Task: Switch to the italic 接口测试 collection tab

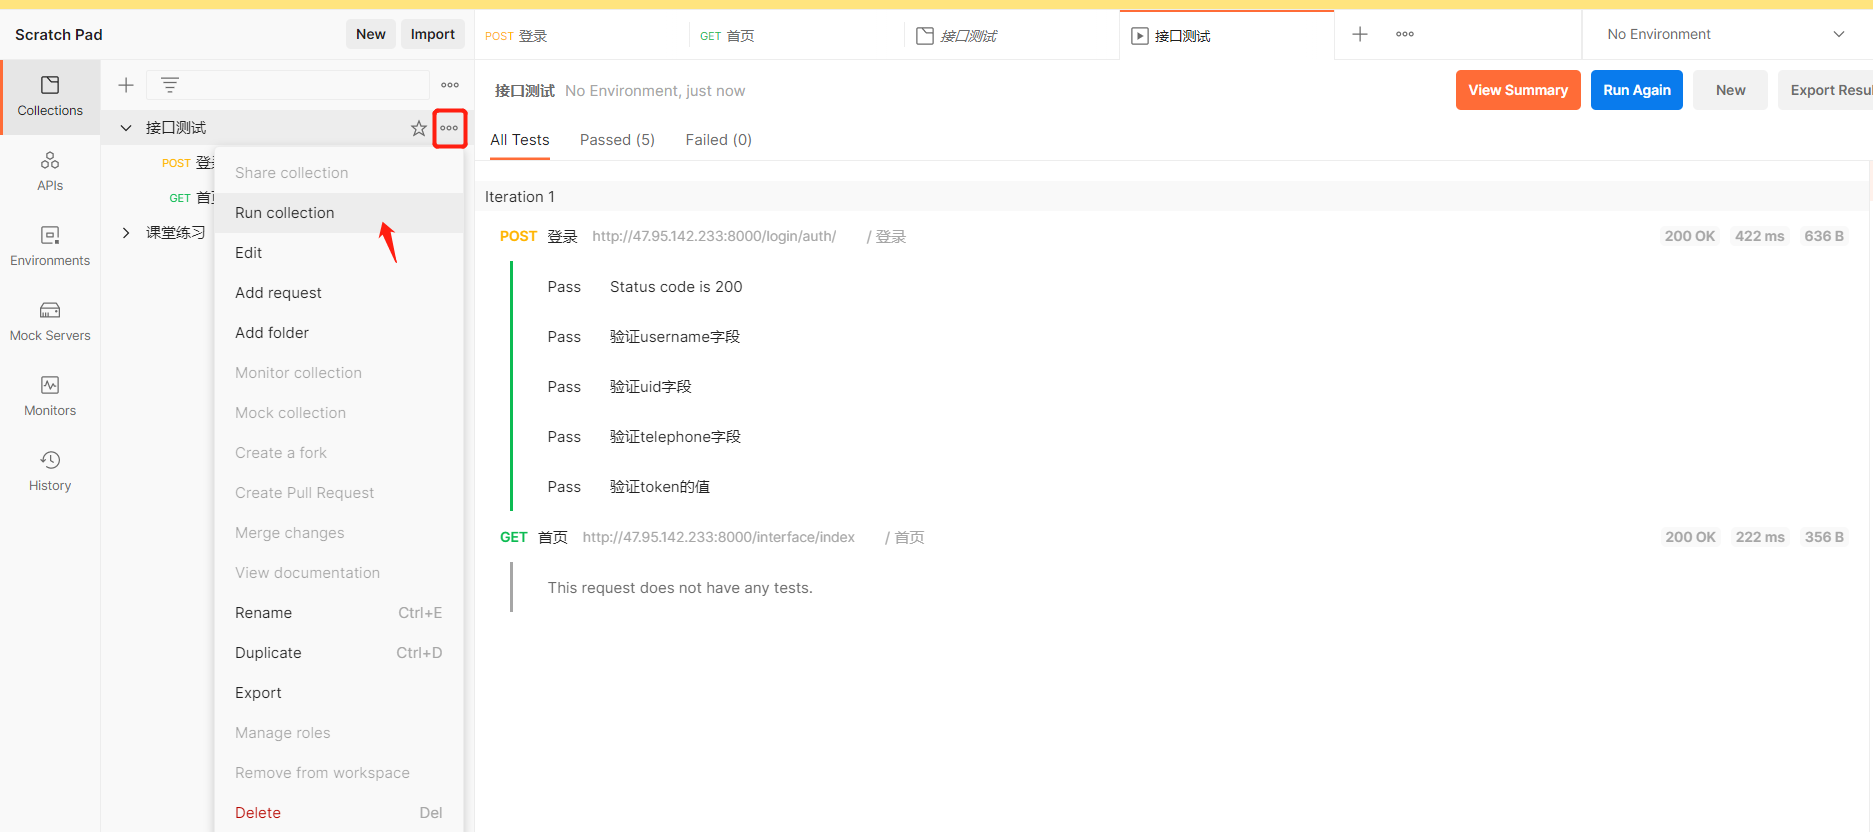Action: [1012, 36]
